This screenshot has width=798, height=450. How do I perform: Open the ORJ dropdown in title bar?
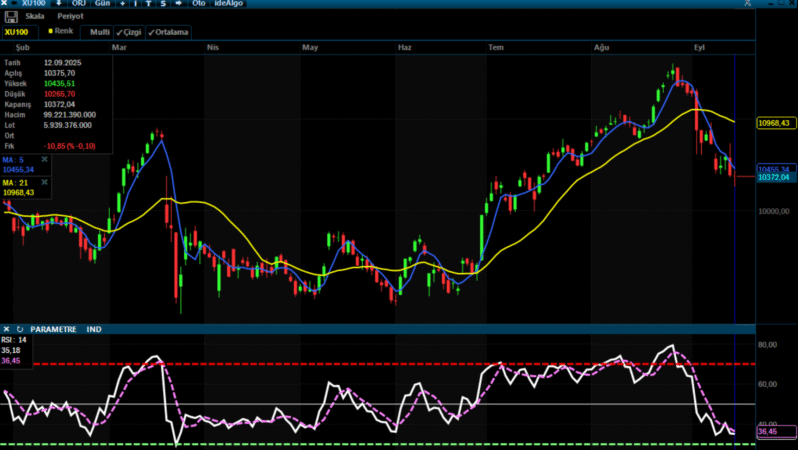77,4
